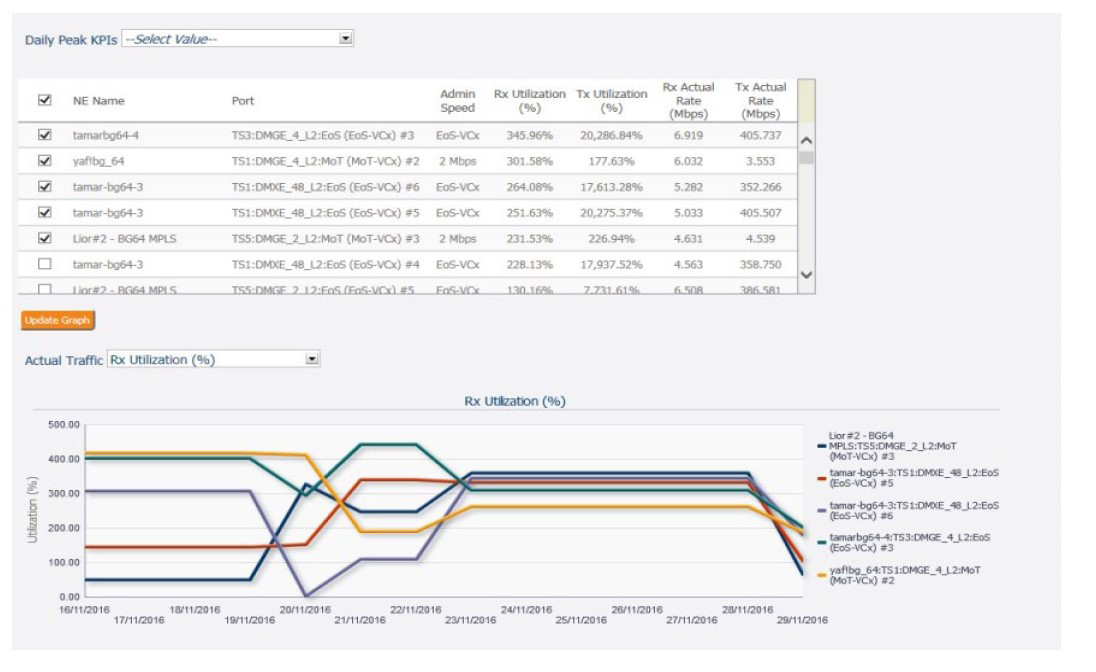This screenshot has width=1096, height=672.
Task: Click dark blue Lior#2 legend swatch
Action: 821,446
